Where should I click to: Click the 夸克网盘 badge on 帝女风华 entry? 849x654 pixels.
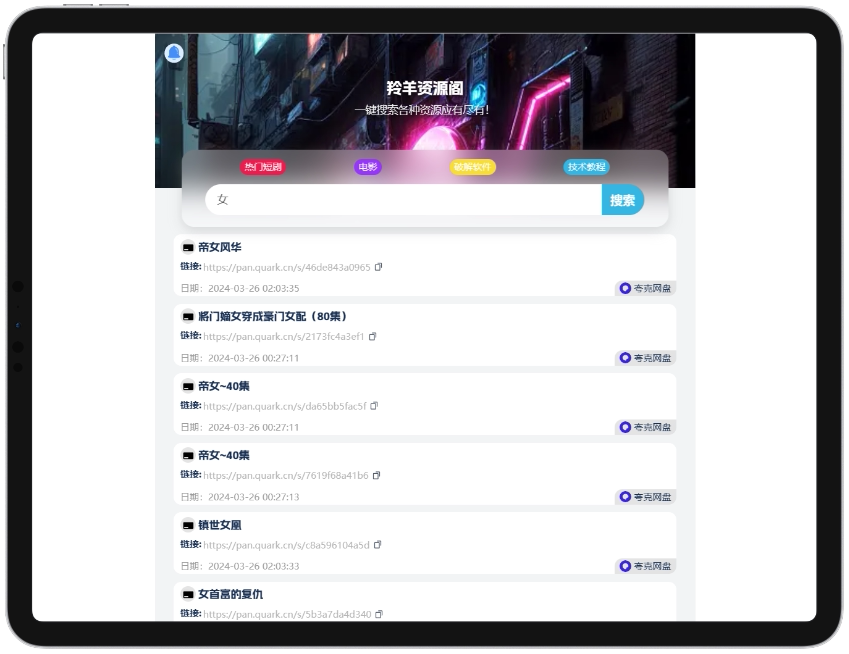pyautogui.click(x=648, y=287)
